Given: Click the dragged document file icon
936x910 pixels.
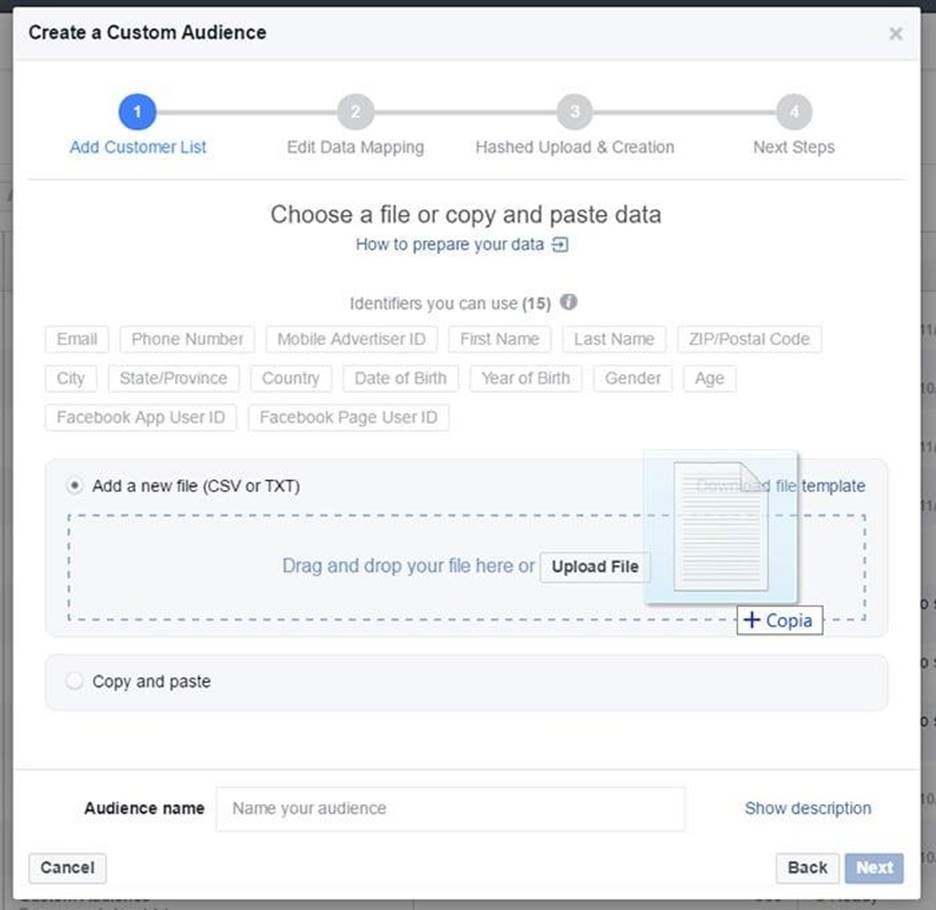Looking at the screenshot, I should 720,526.
